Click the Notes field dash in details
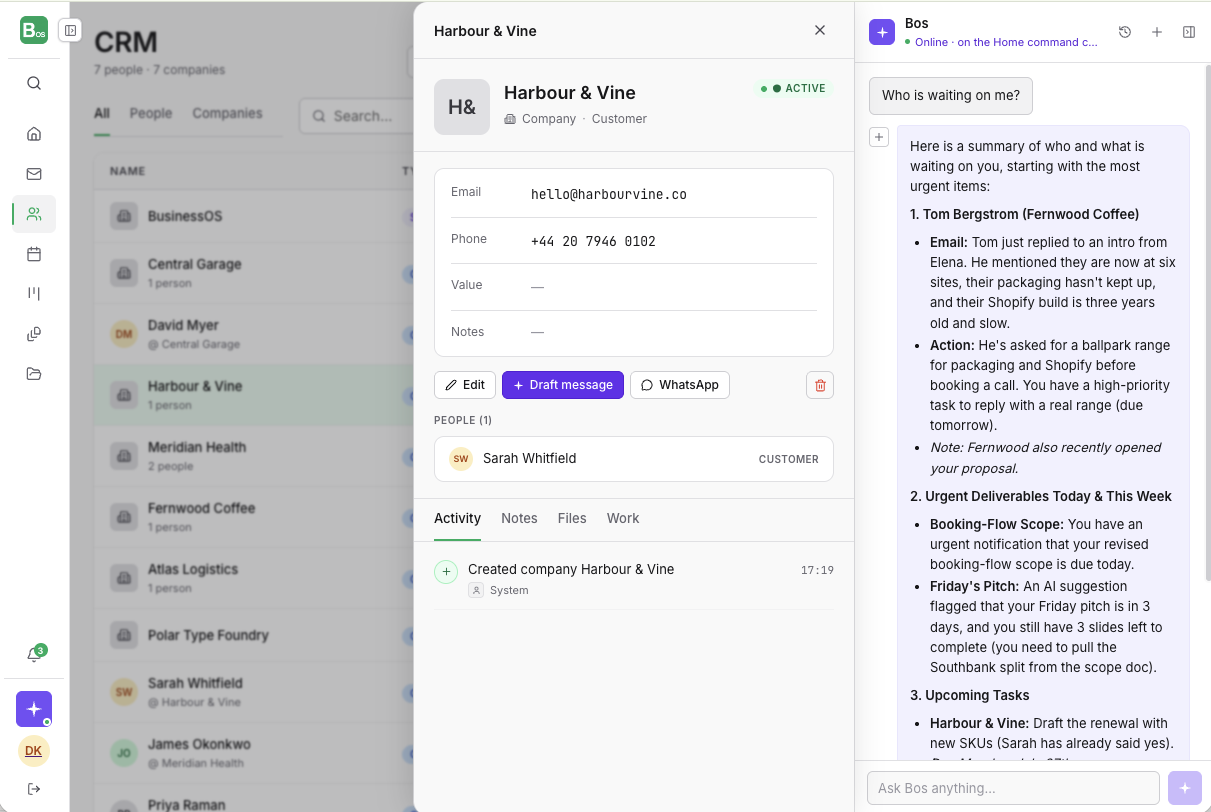The image size is (1211, 812). pos(537,332)
